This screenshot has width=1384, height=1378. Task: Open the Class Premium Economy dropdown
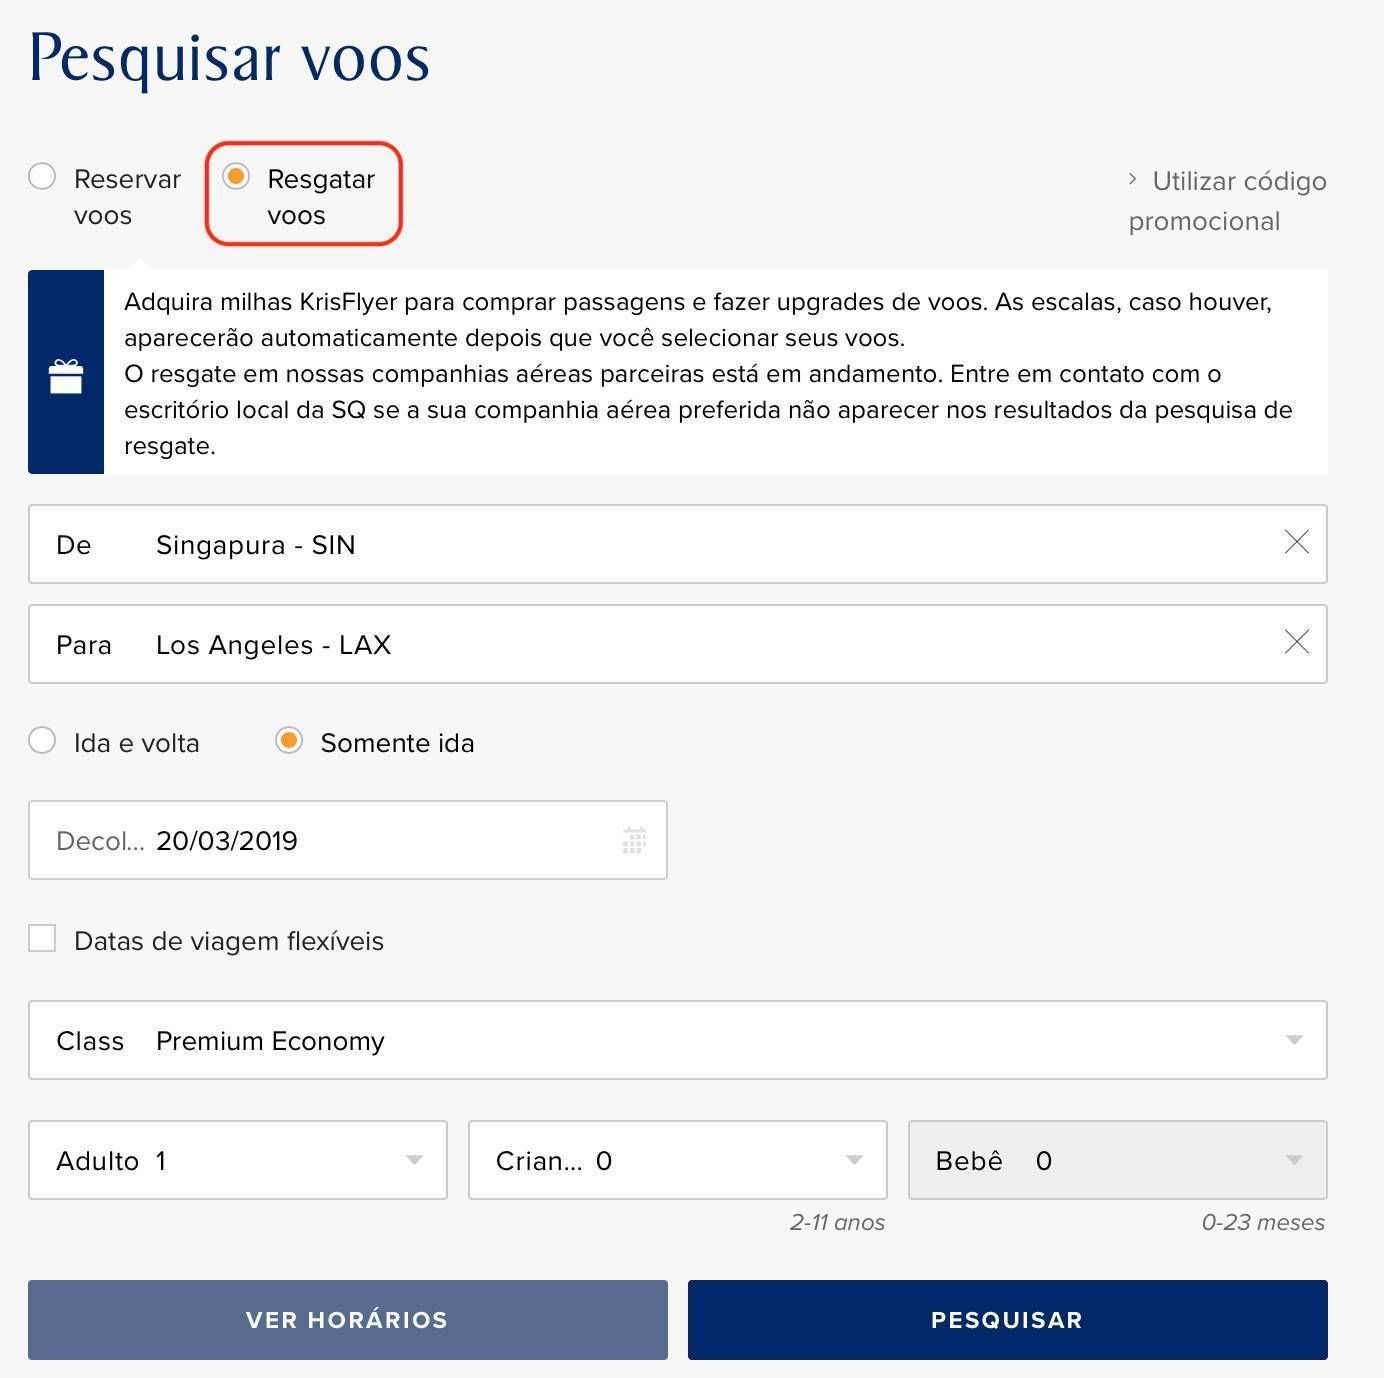click(x=678, y=1040)
